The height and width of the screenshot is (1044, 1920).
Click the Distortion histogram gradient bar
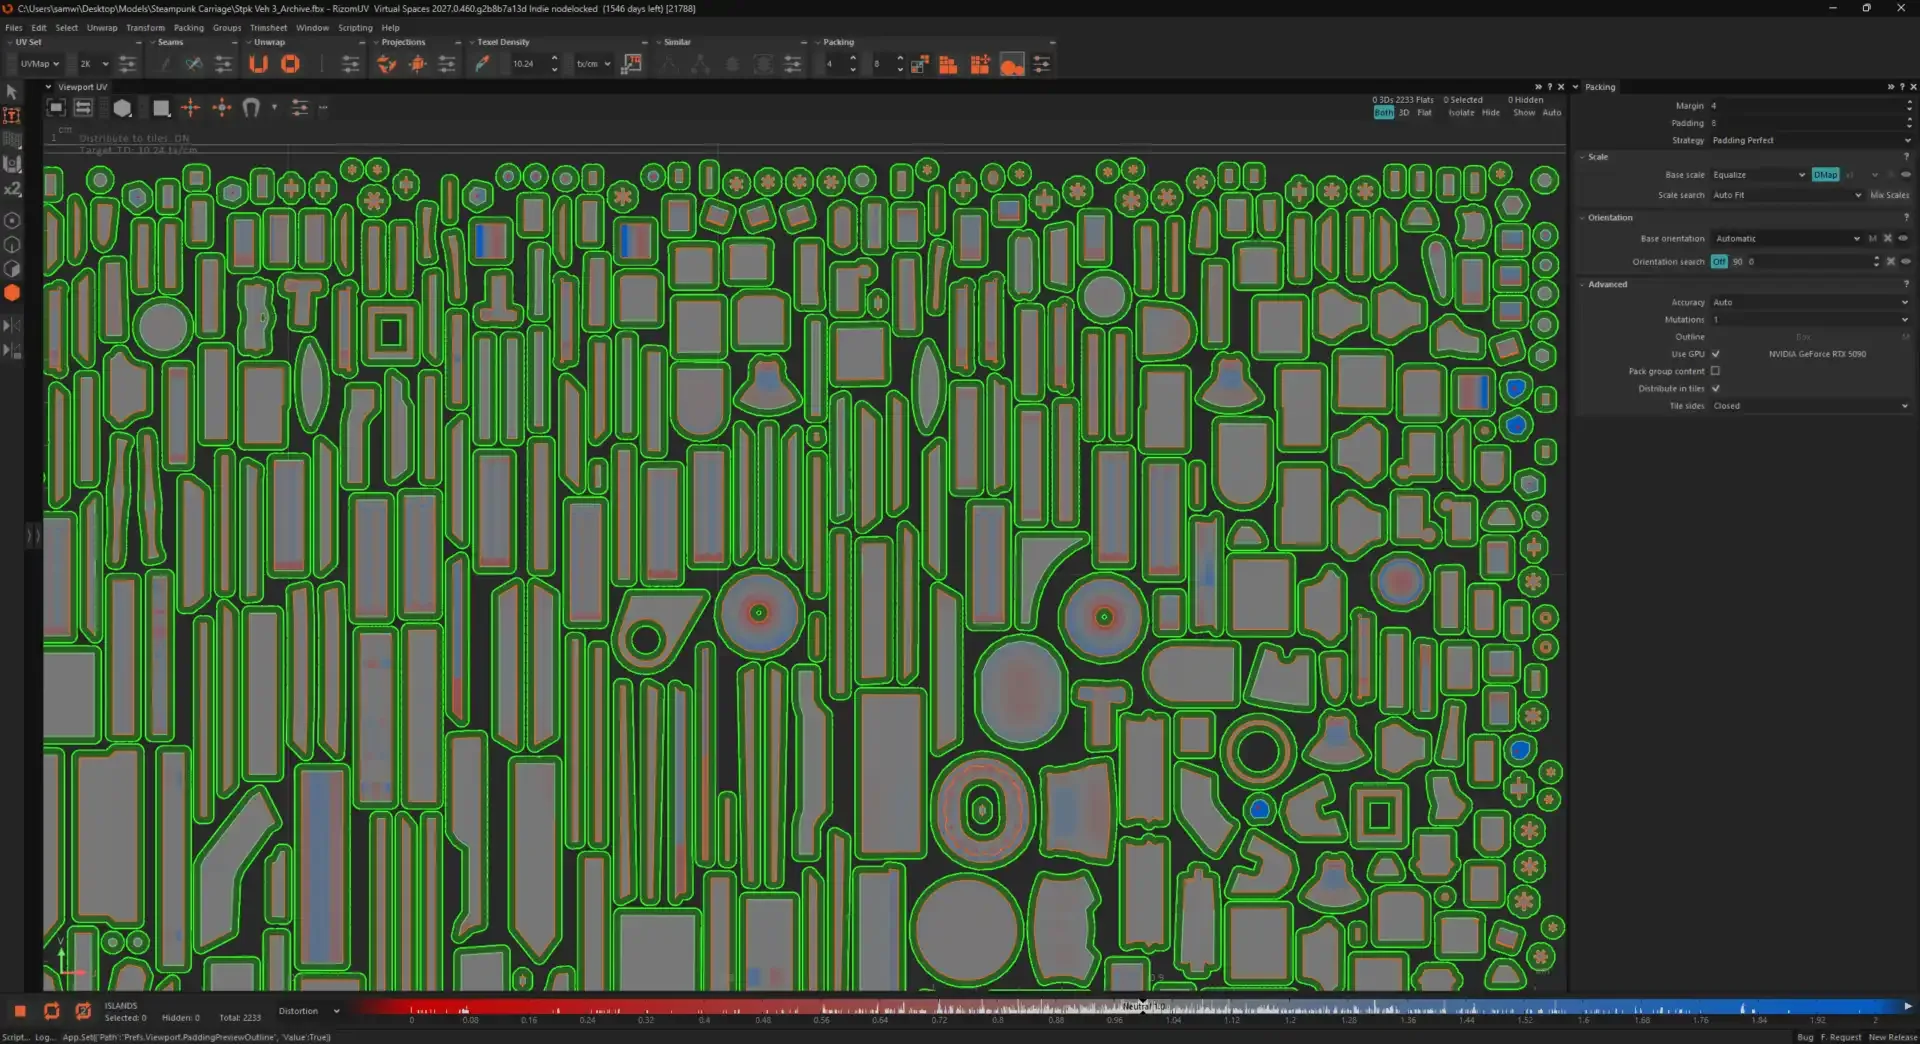(x=1130, y=1007)
